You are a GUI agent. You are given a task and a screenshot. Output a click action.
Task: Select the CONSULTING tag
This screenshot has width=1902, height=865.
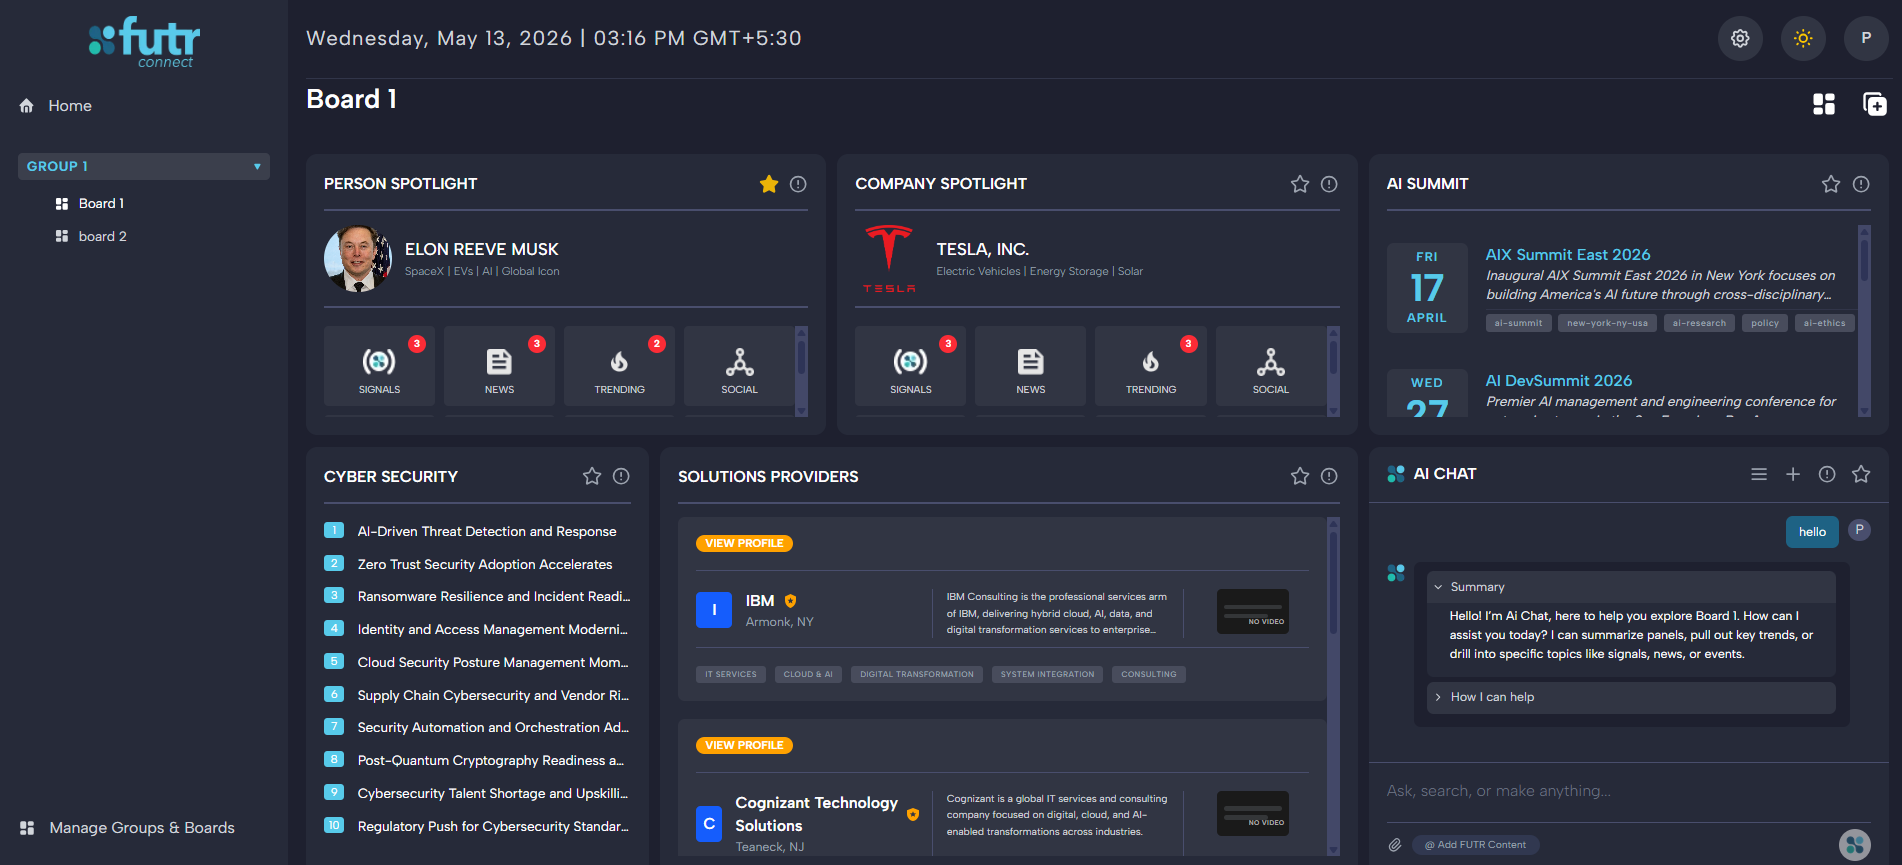[x=1148, y=674]
